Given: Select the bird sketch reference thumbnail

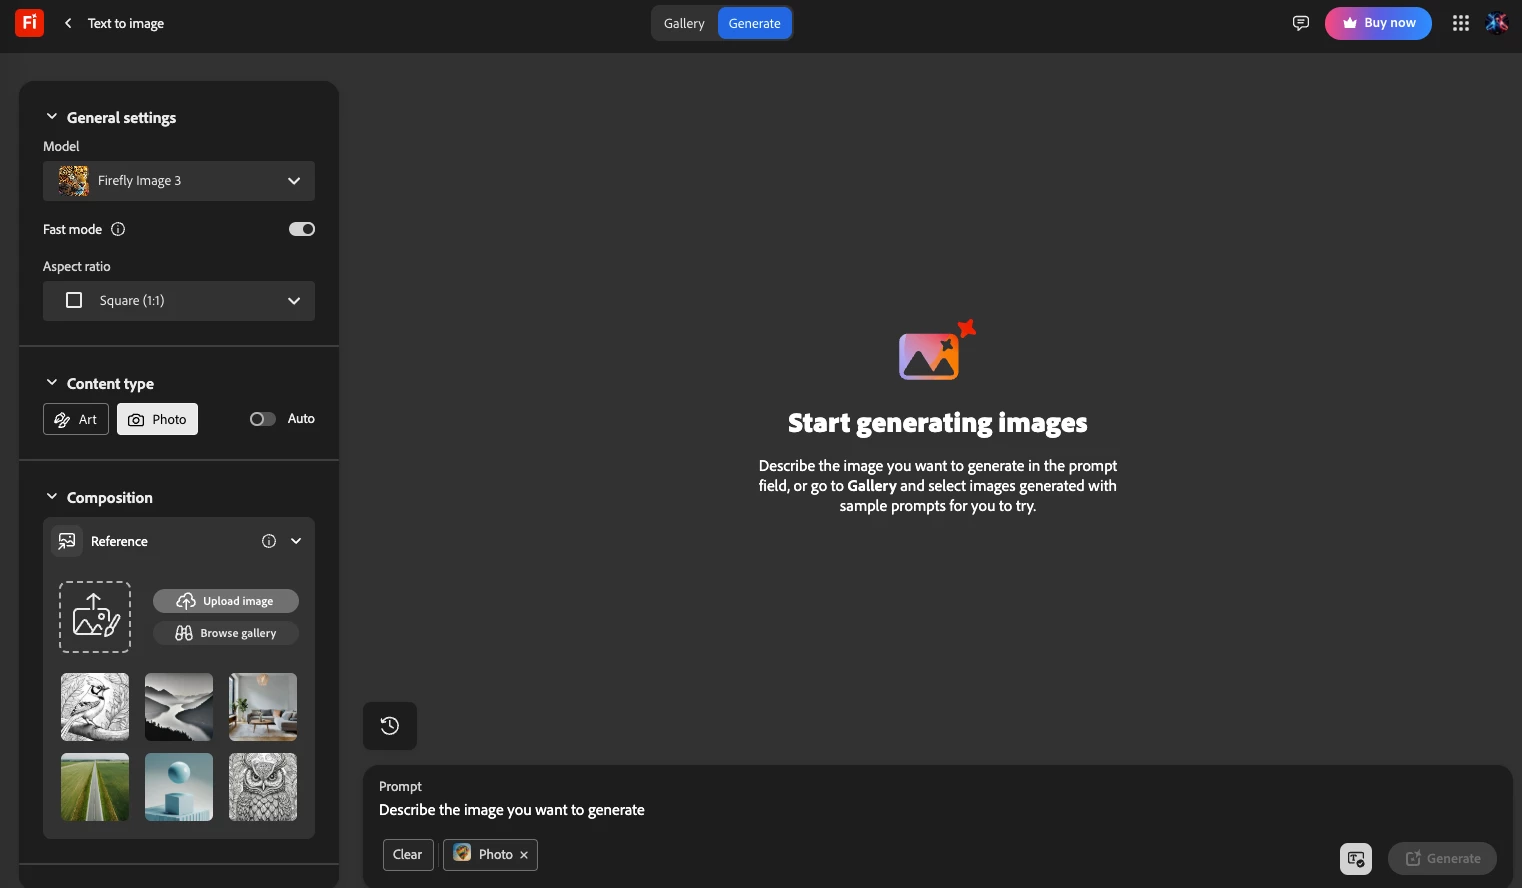Looking at the screenshot, I should tap(95, 707).
